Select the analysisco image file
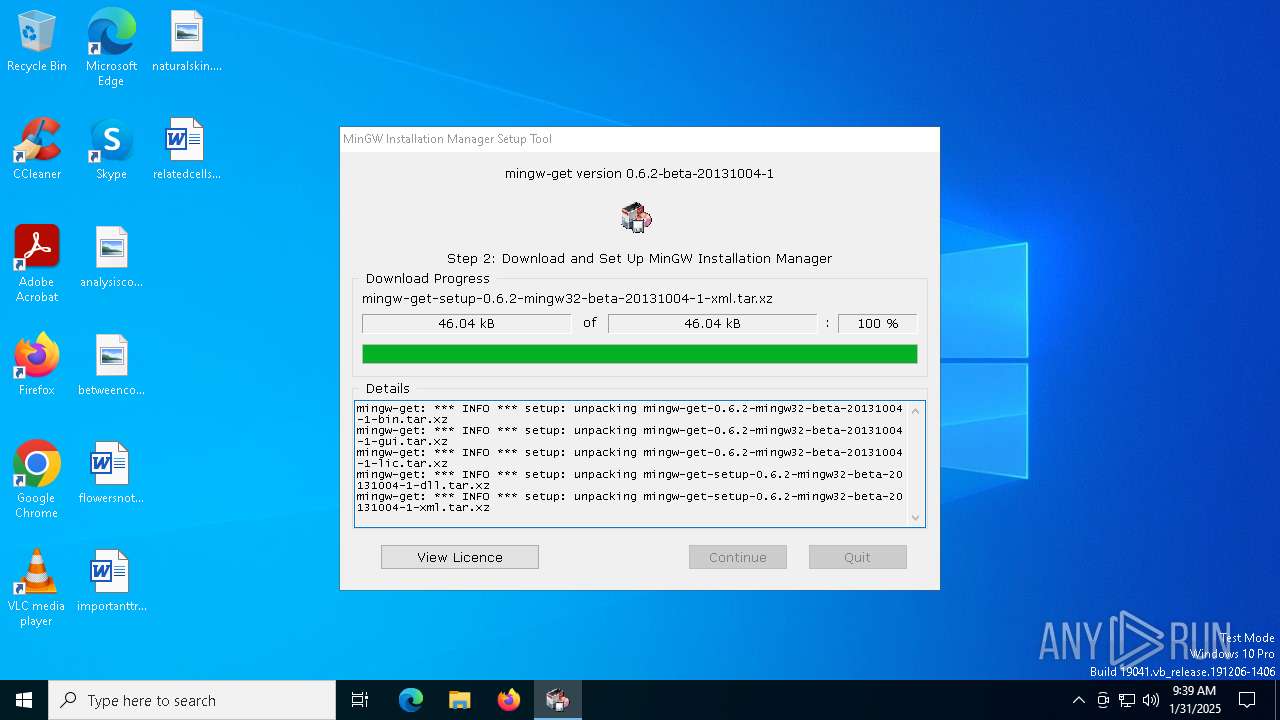This screenshot has height=720, width=1280. click(111, 258)
